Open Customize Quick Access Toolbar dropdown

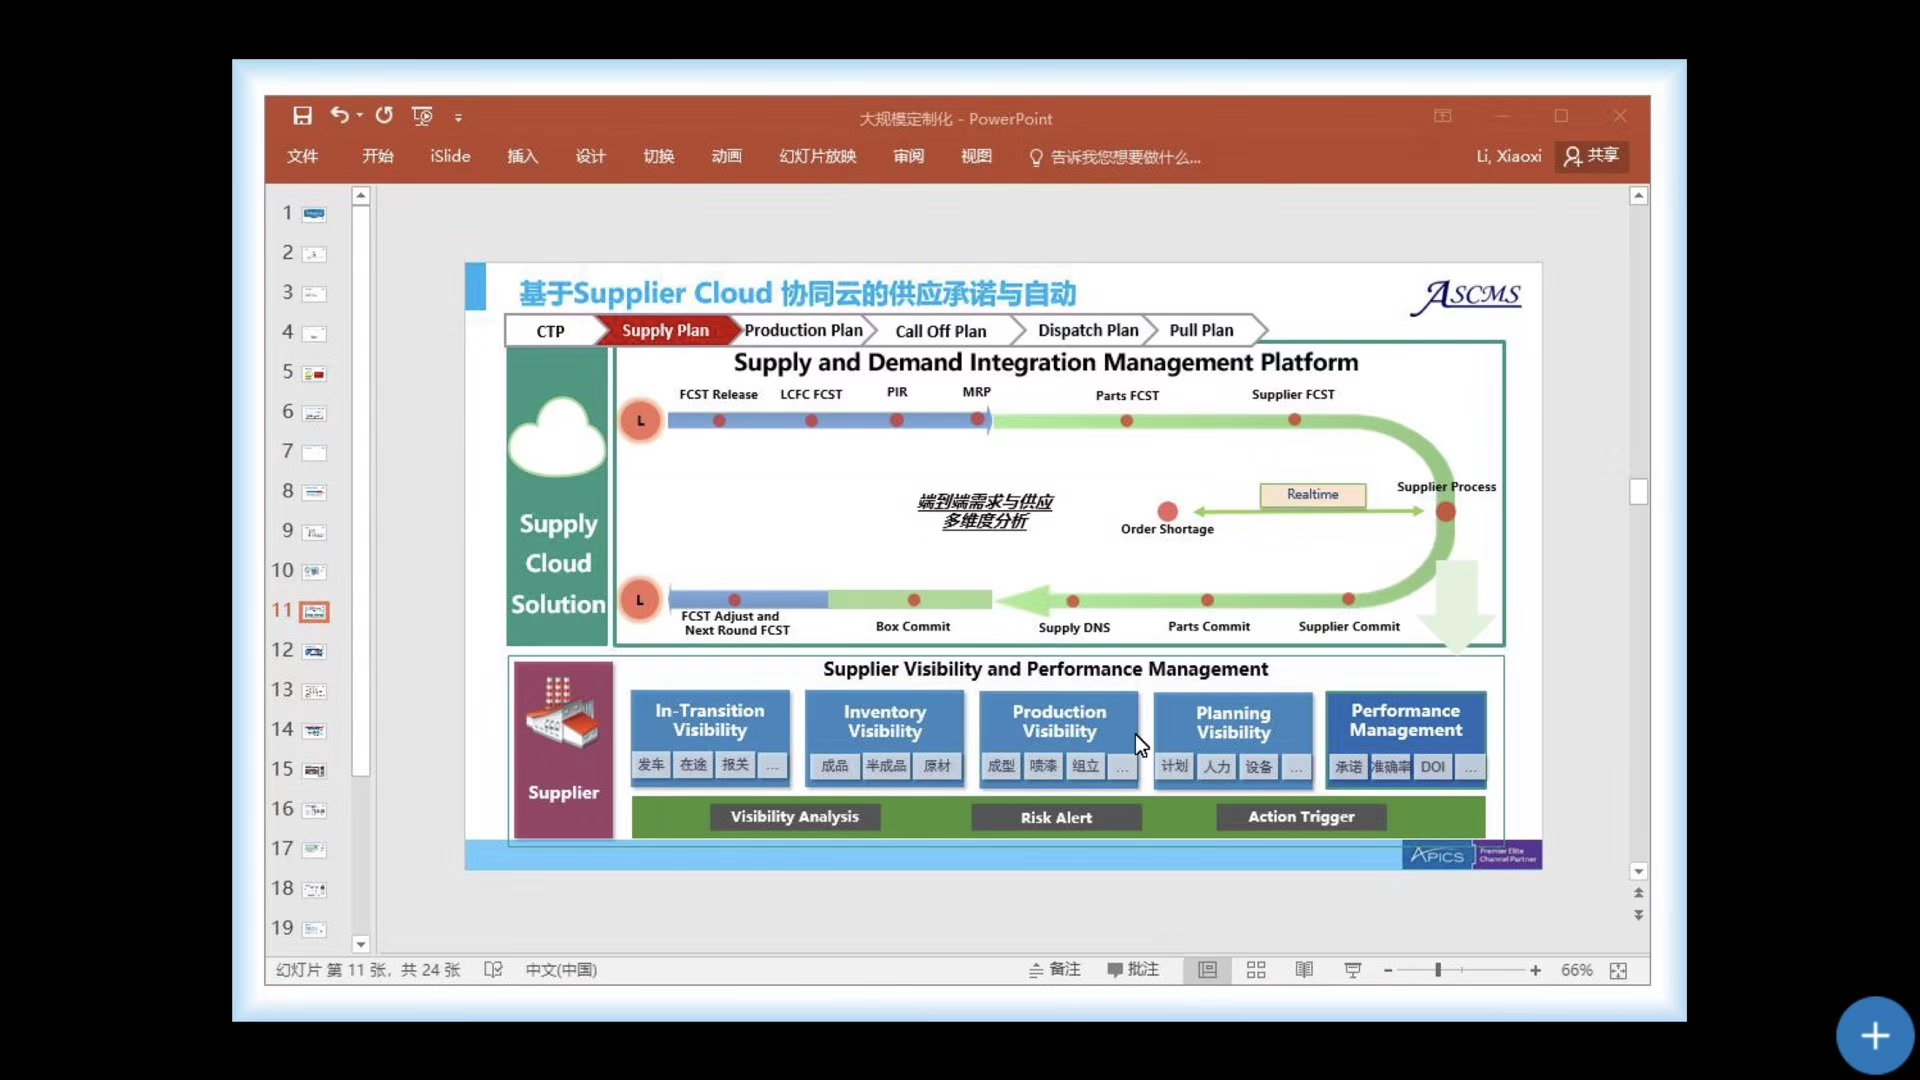(458, 117)
